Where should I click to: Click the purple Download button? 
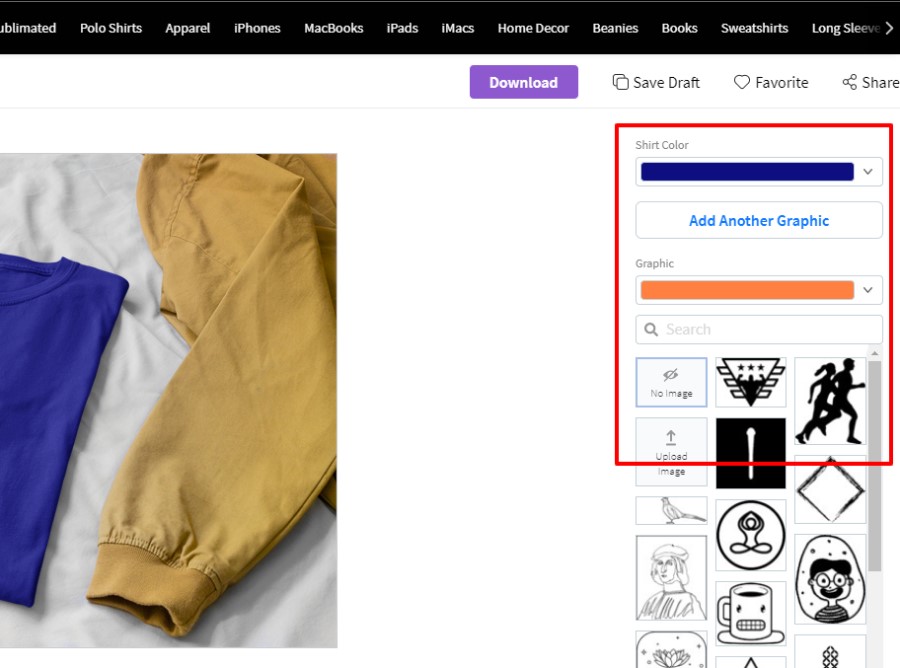coord(523,82)
